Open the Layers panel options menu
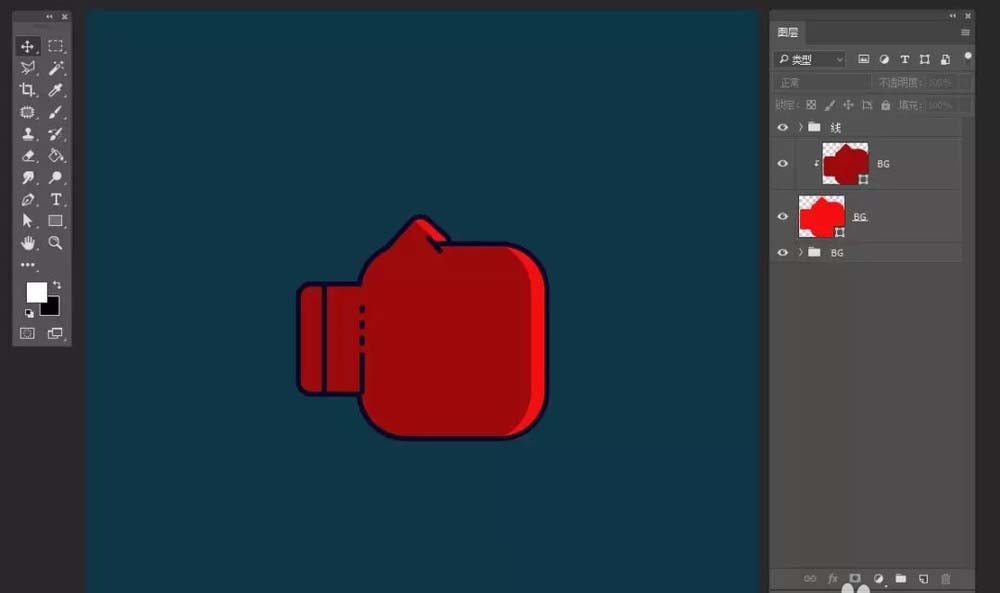The height and width of the screenshot is (593, 1000). click(966, 33)
